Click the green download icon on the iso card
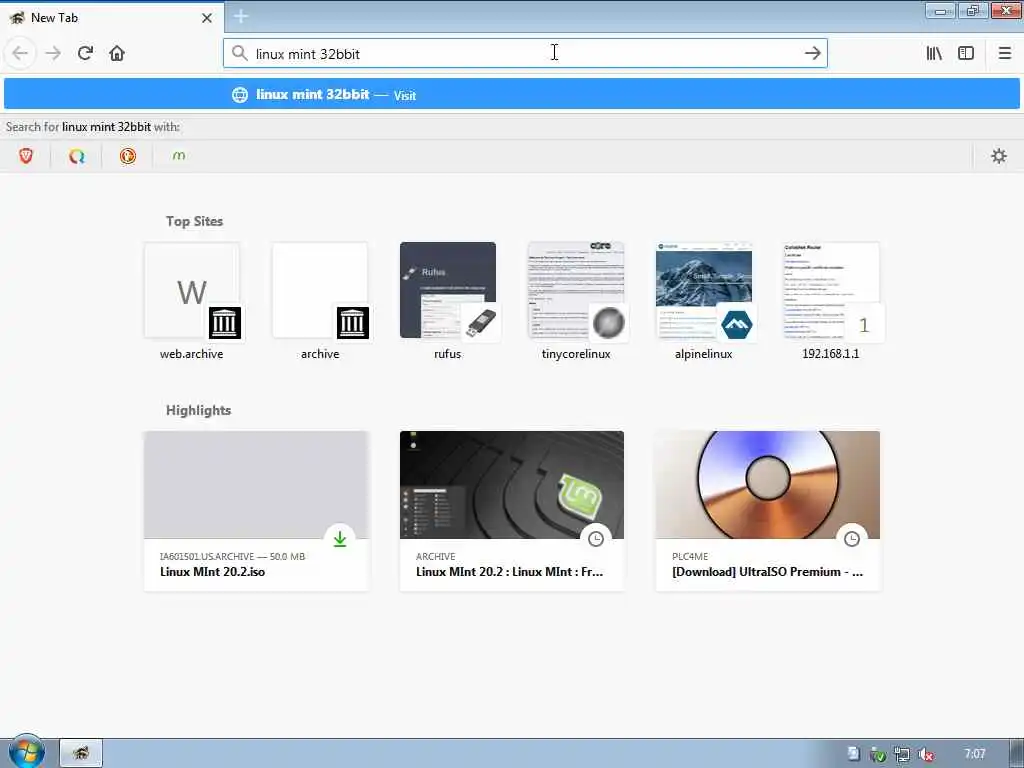Viewport: 1024px width, 768px height. (x=340, y=539)
